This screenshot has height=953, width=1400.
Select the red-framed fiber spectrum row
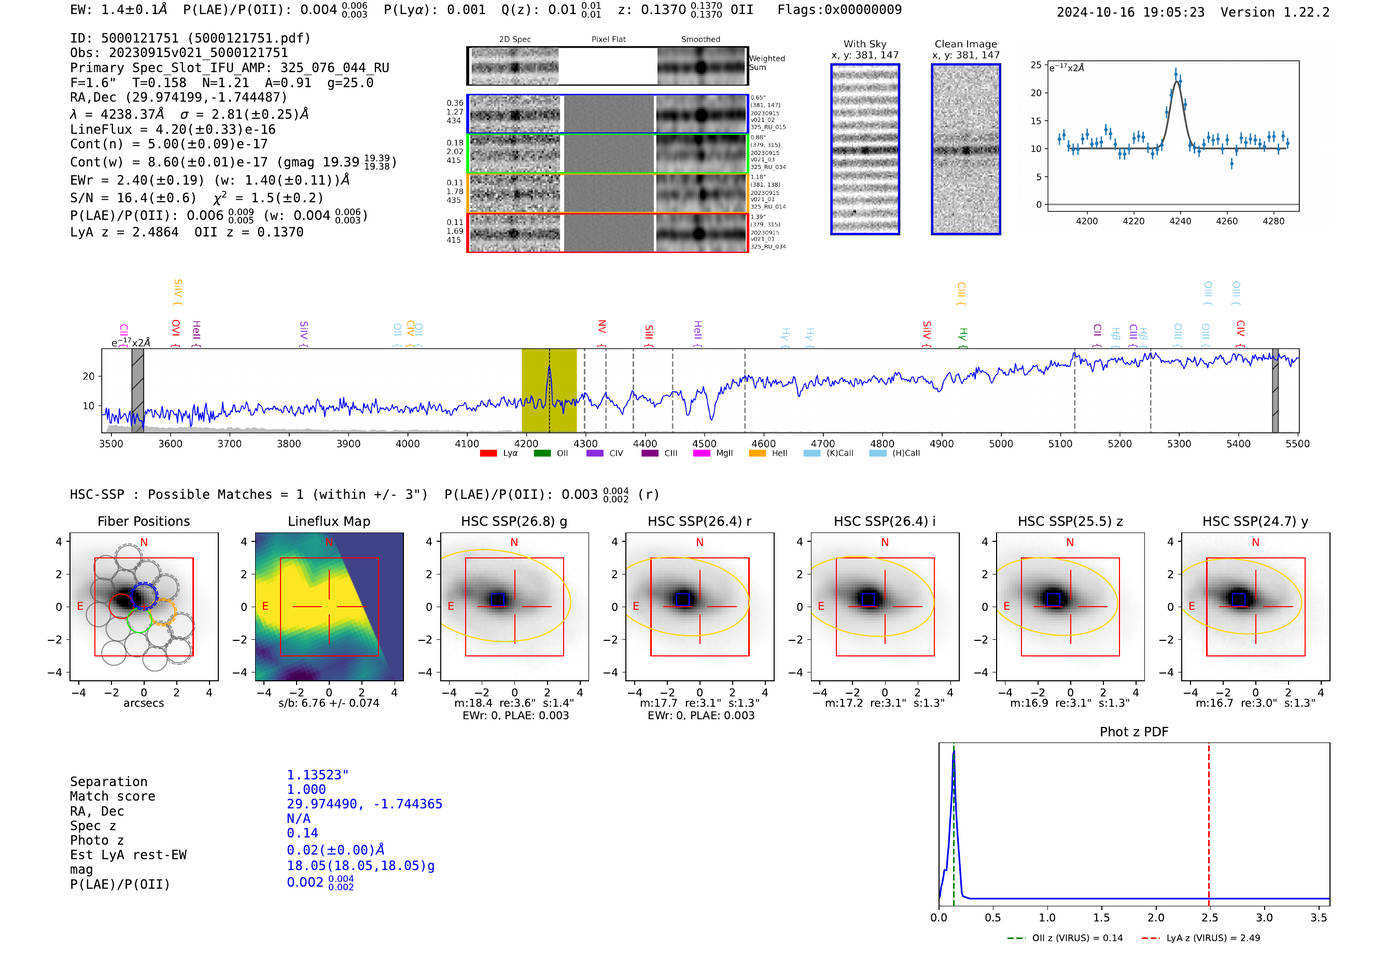pos(607,232)
